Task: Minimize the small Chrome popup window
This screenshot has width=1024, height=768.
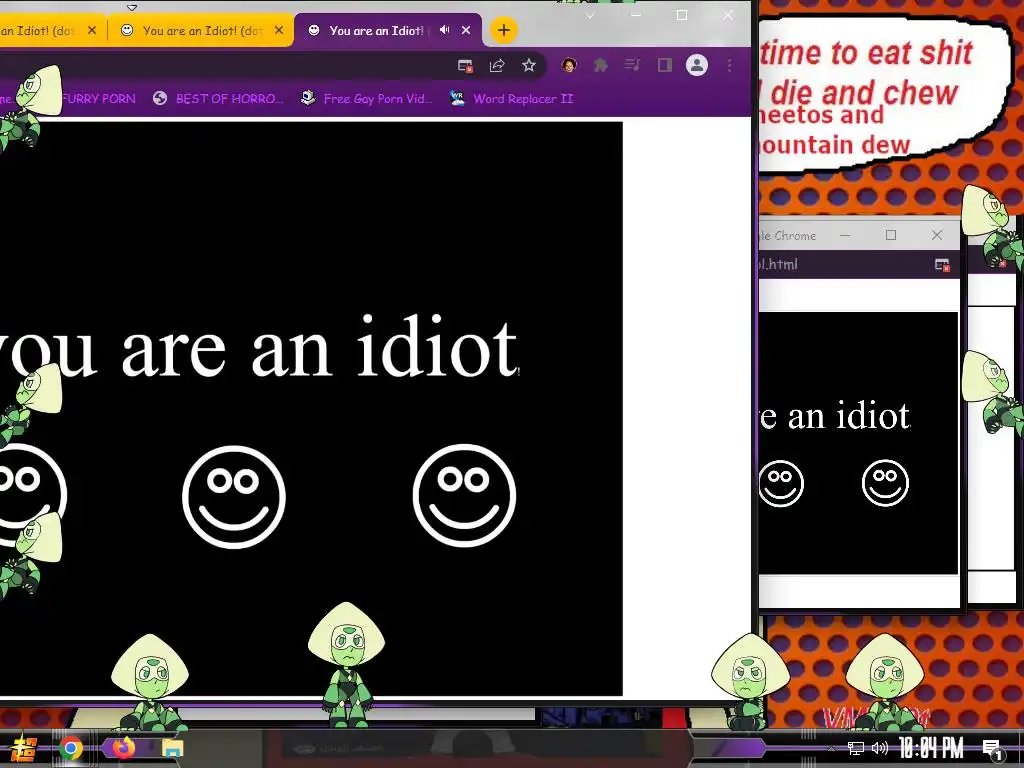Action: point(845,235)
